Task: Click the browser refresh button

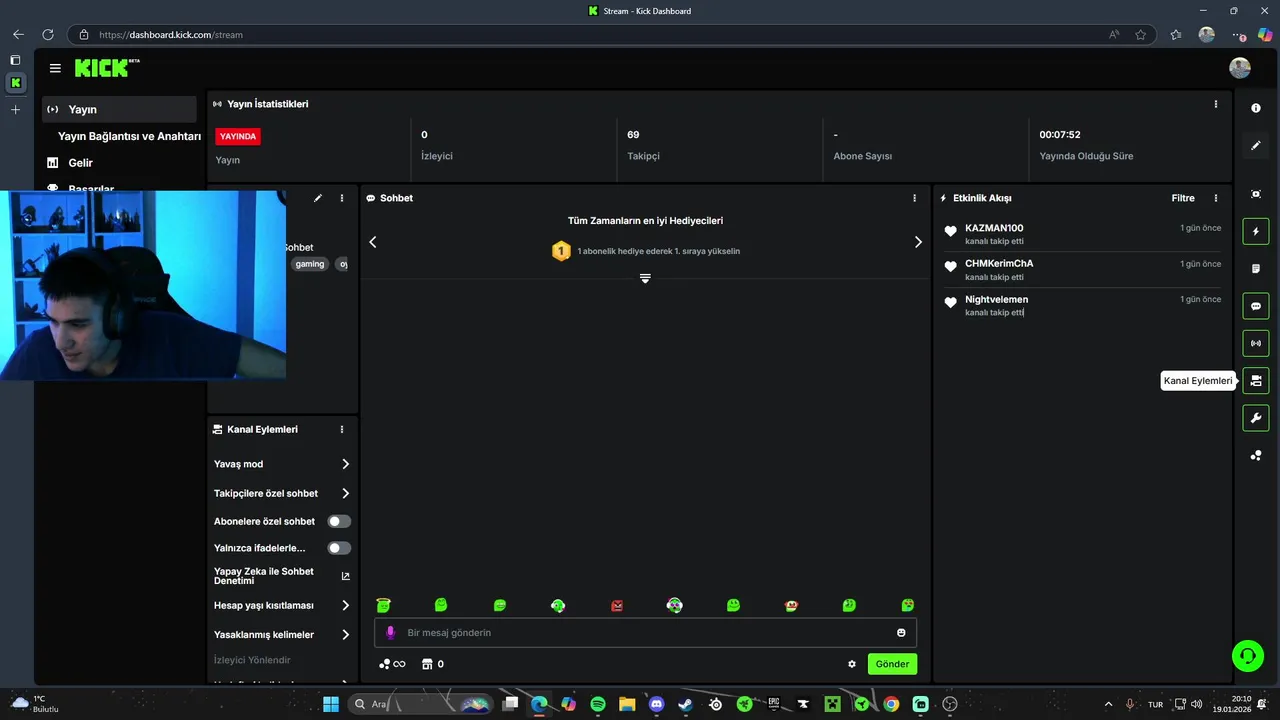Action: point(48,35)
